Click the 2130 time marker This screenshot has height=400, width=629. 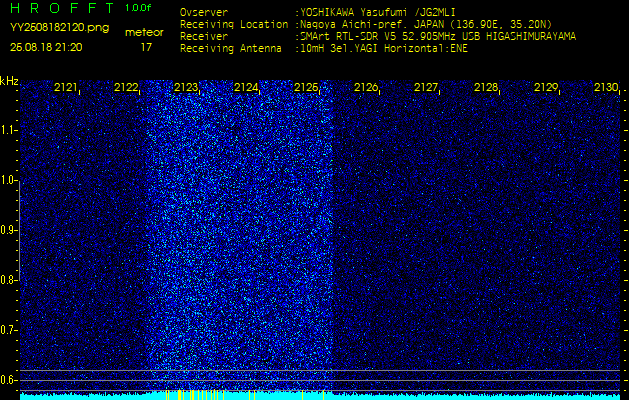(606, 87)
